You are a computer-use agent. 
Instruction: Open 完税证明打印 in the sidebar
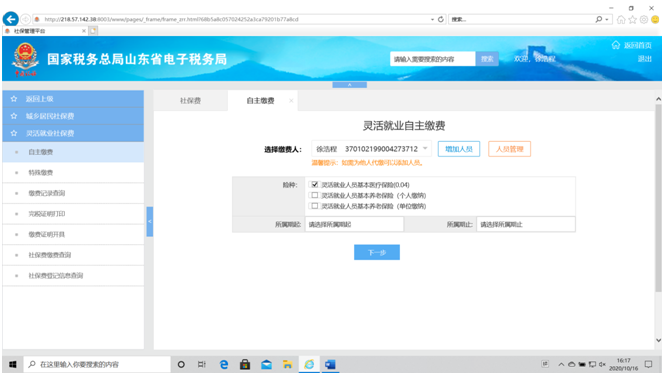(73, 214)
